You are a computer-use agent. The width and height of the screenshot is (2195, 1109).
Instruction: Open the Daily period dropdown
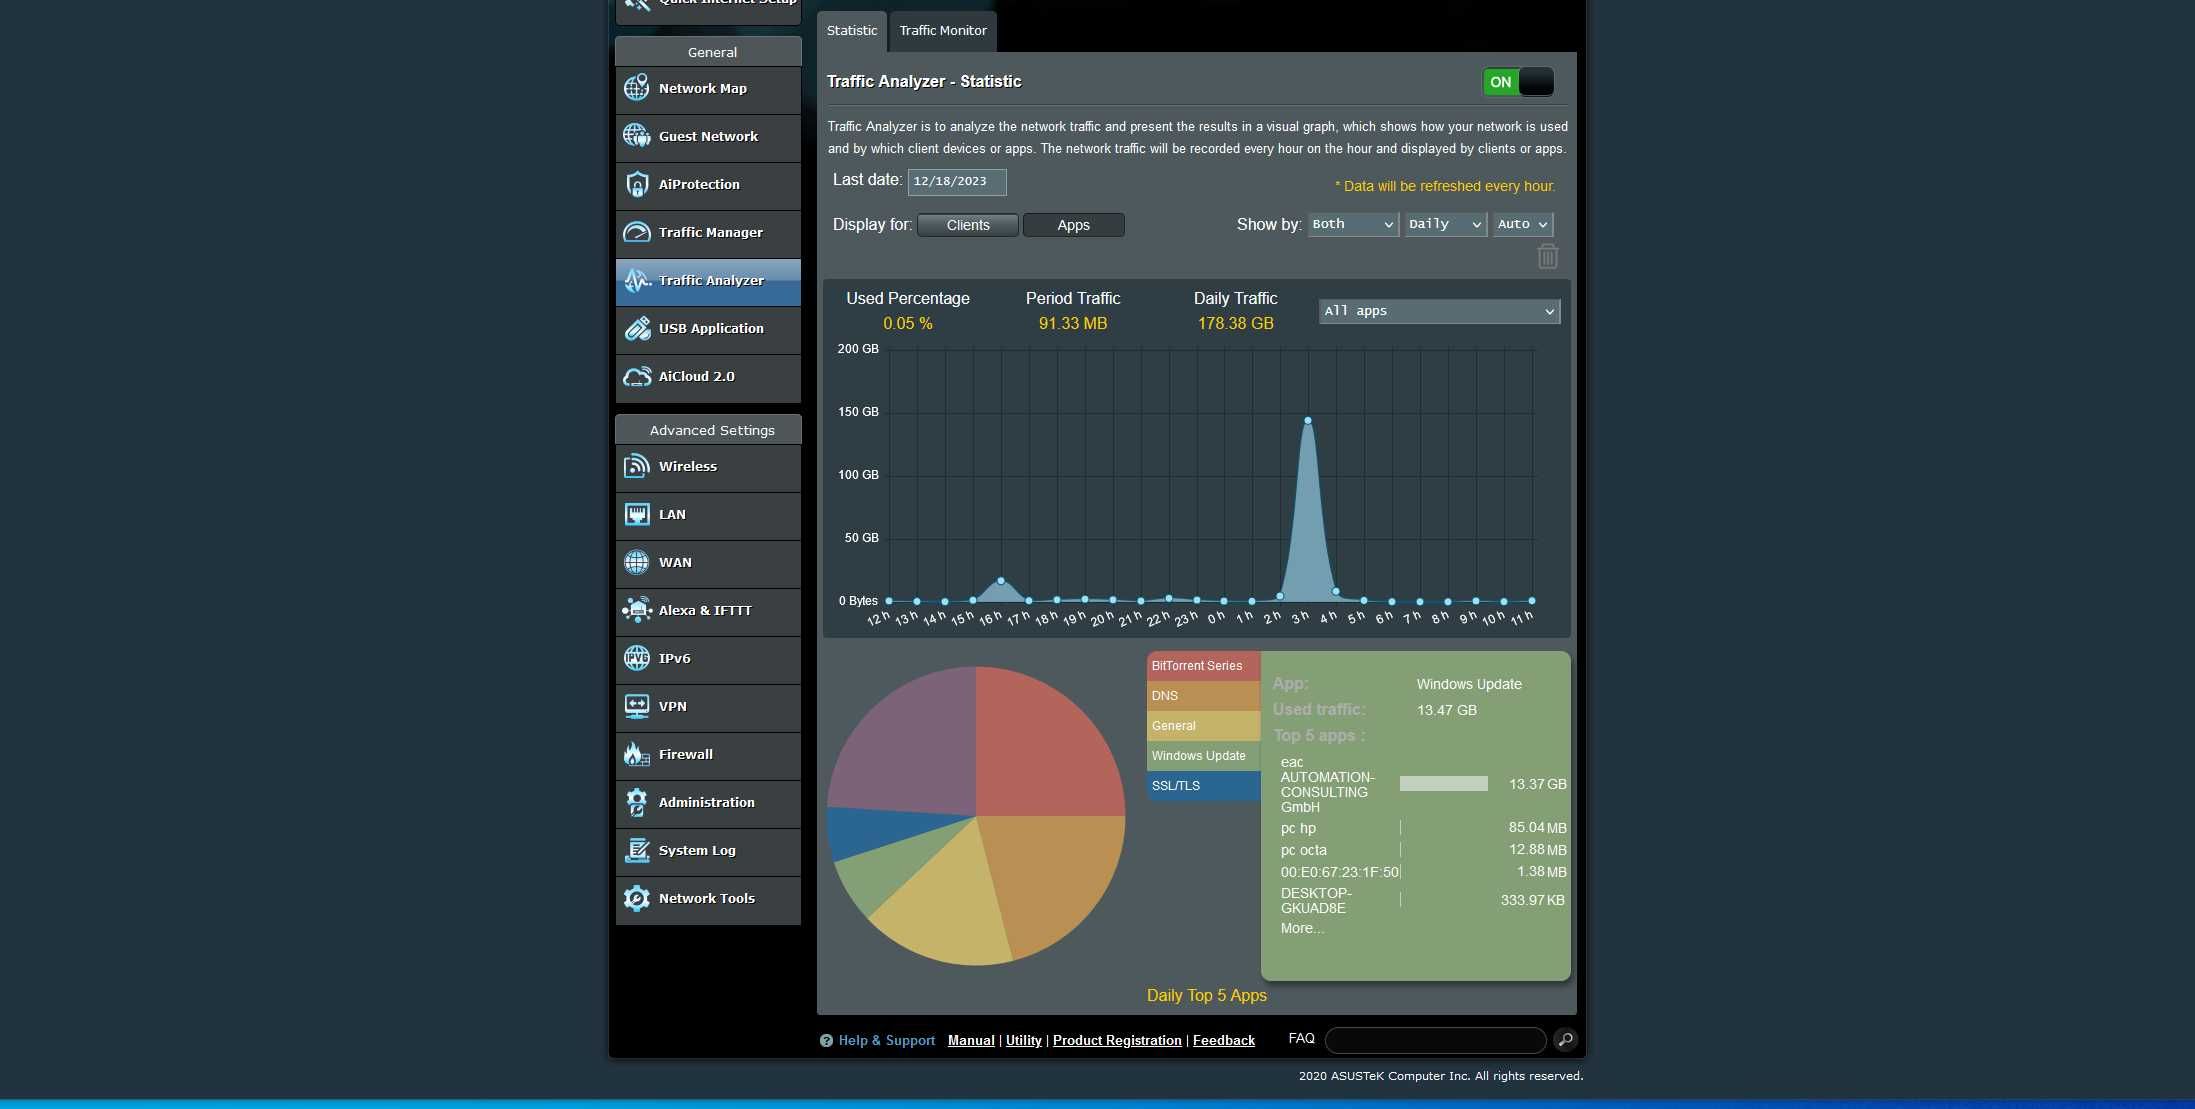[x=1445, y=224]
